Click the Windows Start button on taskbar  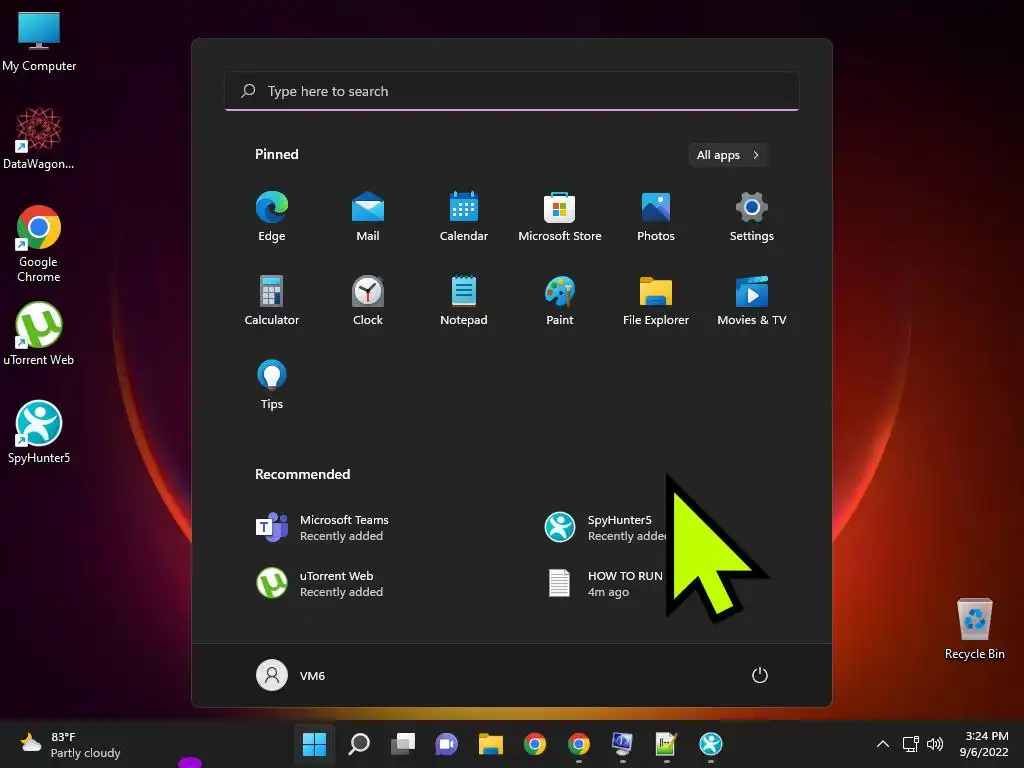[x=314, y=744]
